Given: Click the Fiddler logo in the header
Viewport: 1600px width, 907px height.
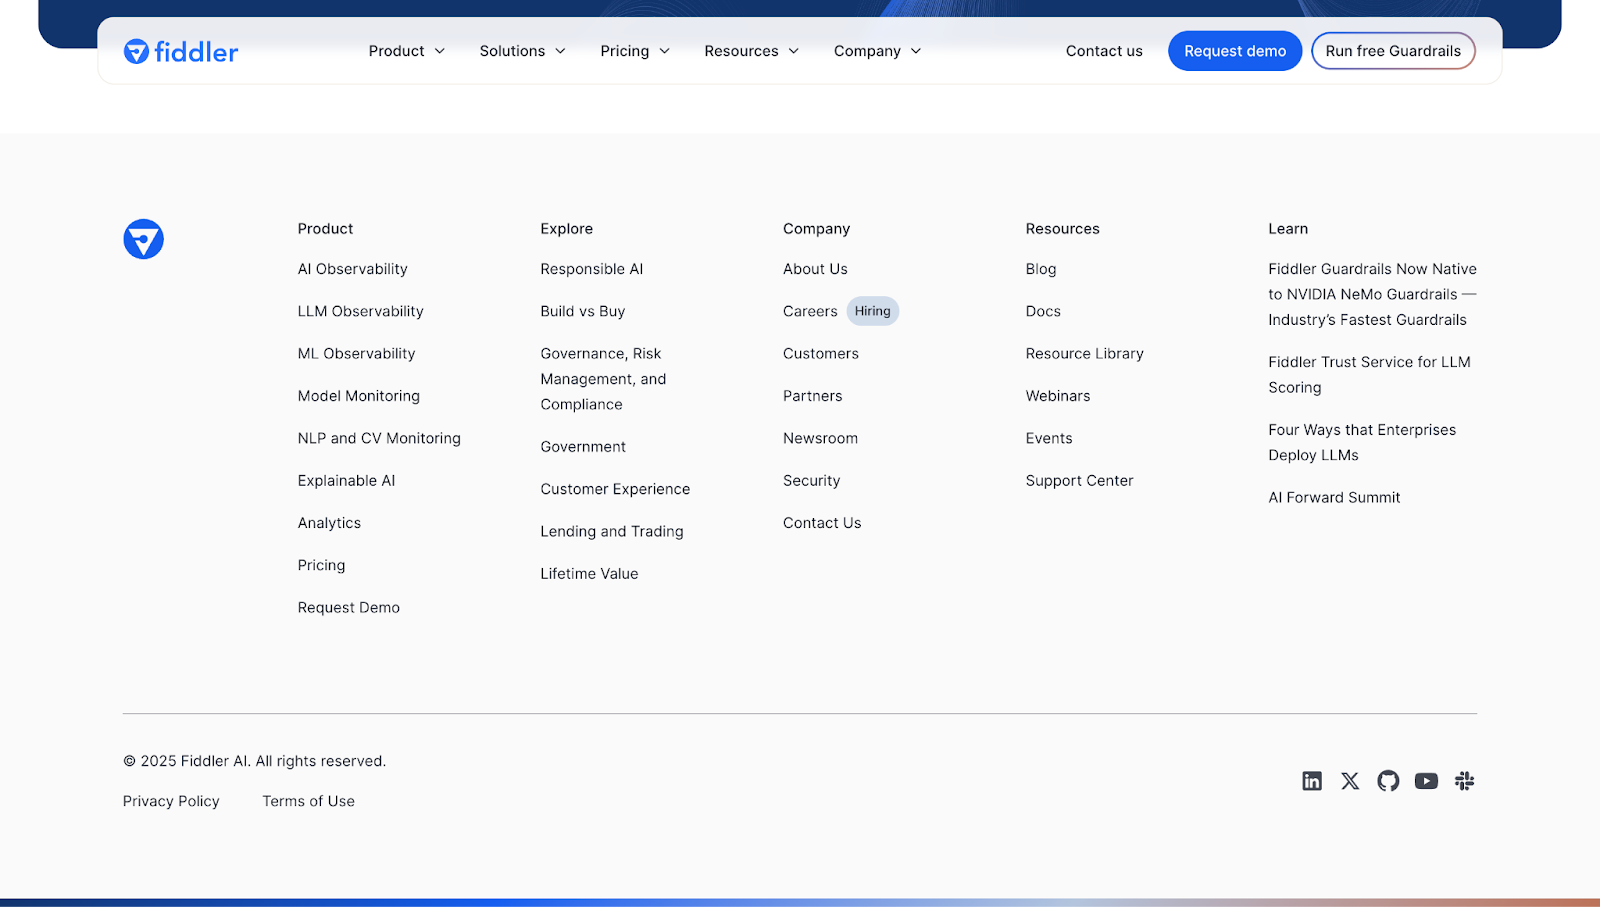Looking at the screenshot, I should pyautogui.click(x=180, y=51).
